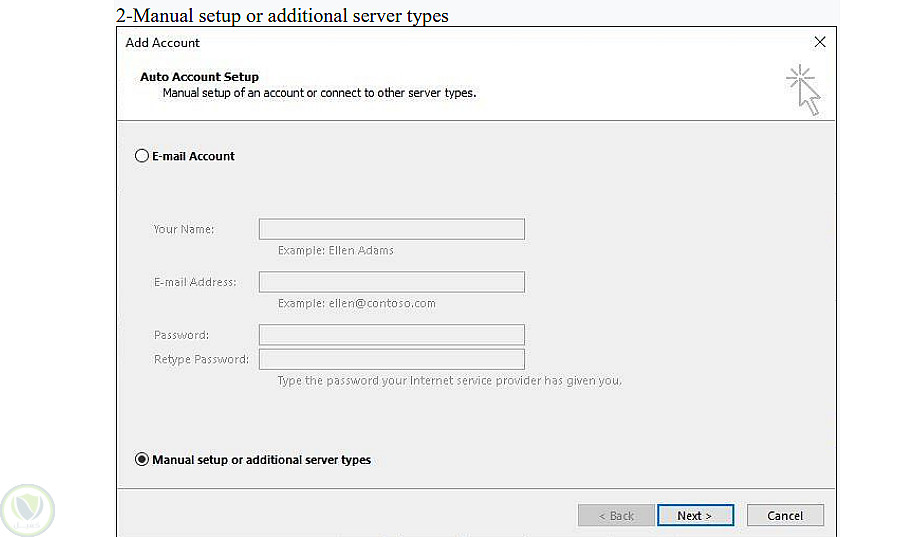Click the "Password:" label text

[181, 335]
